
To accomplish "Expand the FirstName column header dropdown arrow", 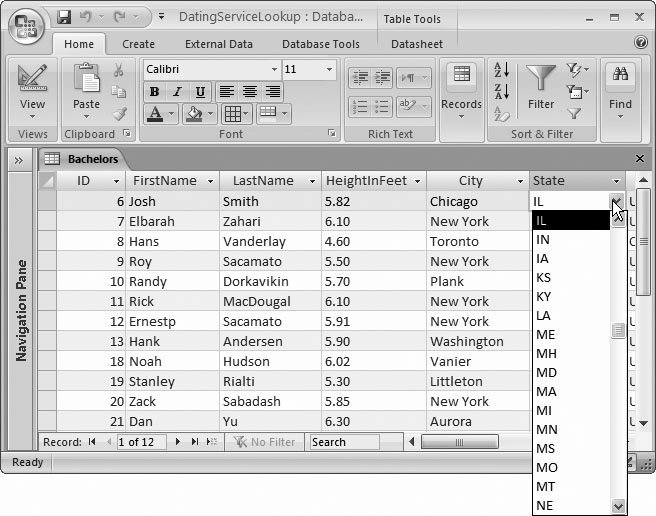I will (210, 181).
